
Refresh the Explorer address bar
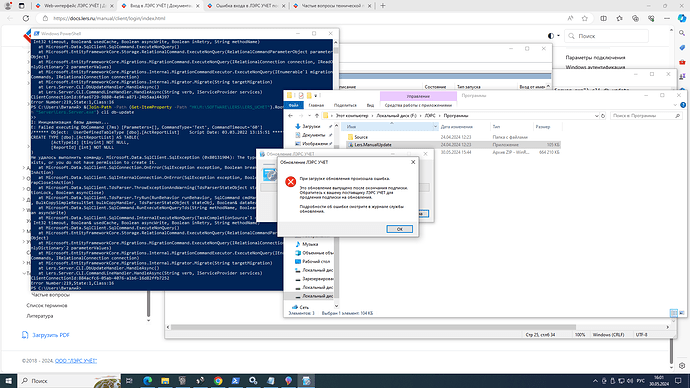pyautogui.click(x=603, y=116)
